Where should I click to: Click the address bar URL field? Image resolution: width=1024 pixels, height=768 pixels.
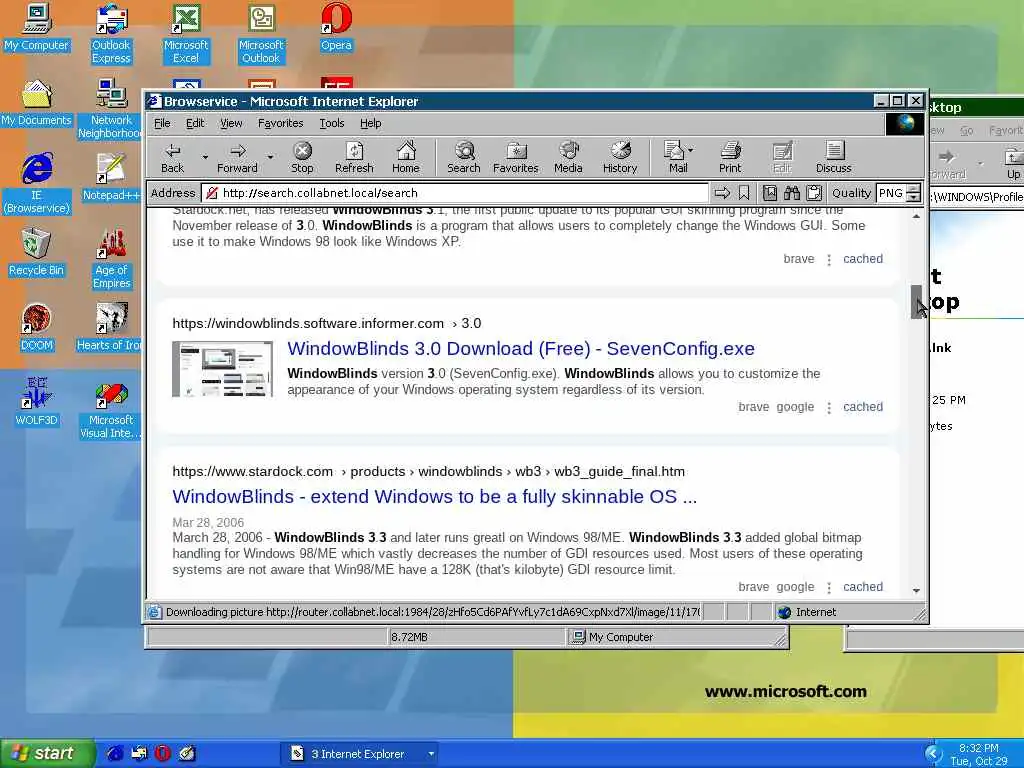455,193
